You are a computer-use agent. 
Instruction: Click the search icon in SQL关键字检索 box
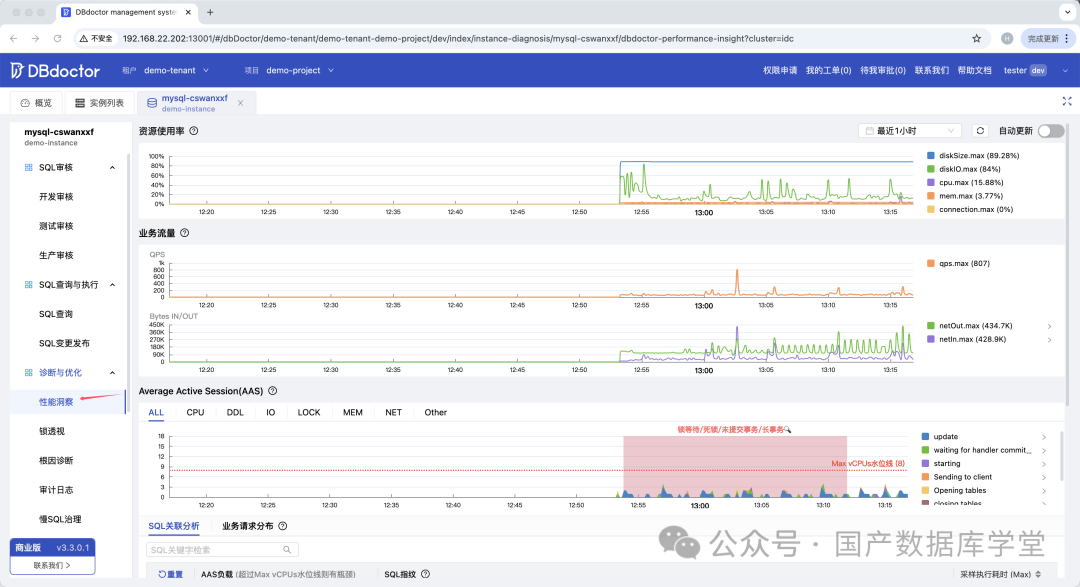287,550
